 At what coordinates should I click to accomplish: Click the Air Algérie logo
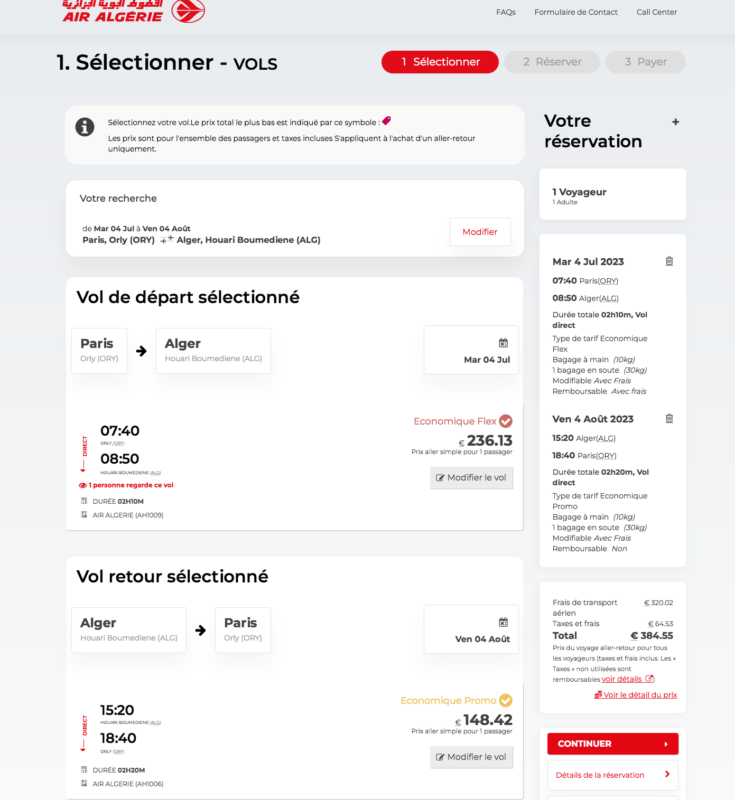pyautogui.click(x=133, y=11)
